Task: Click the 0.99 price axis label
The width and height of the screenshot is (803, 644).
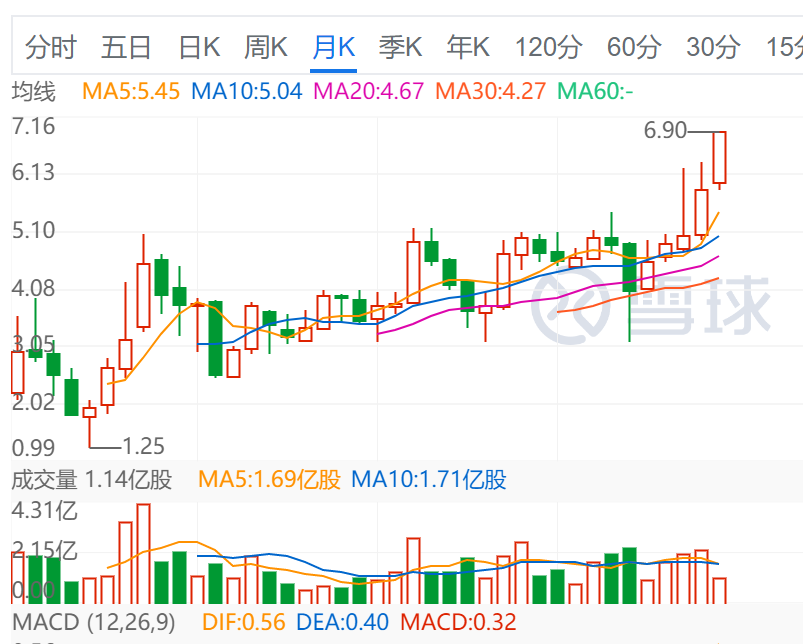Action: (x=33, y=448)
